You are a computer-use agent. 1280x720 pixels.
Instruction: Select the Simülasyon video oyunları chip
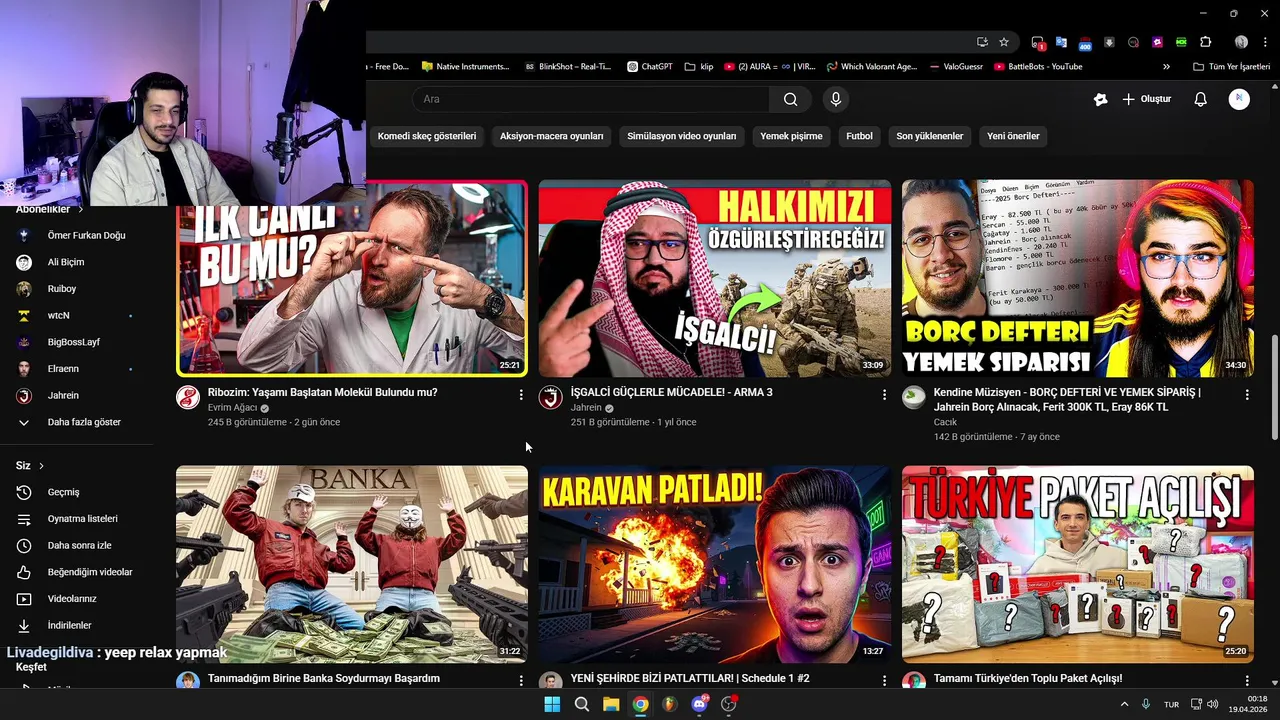coord(681,136)
